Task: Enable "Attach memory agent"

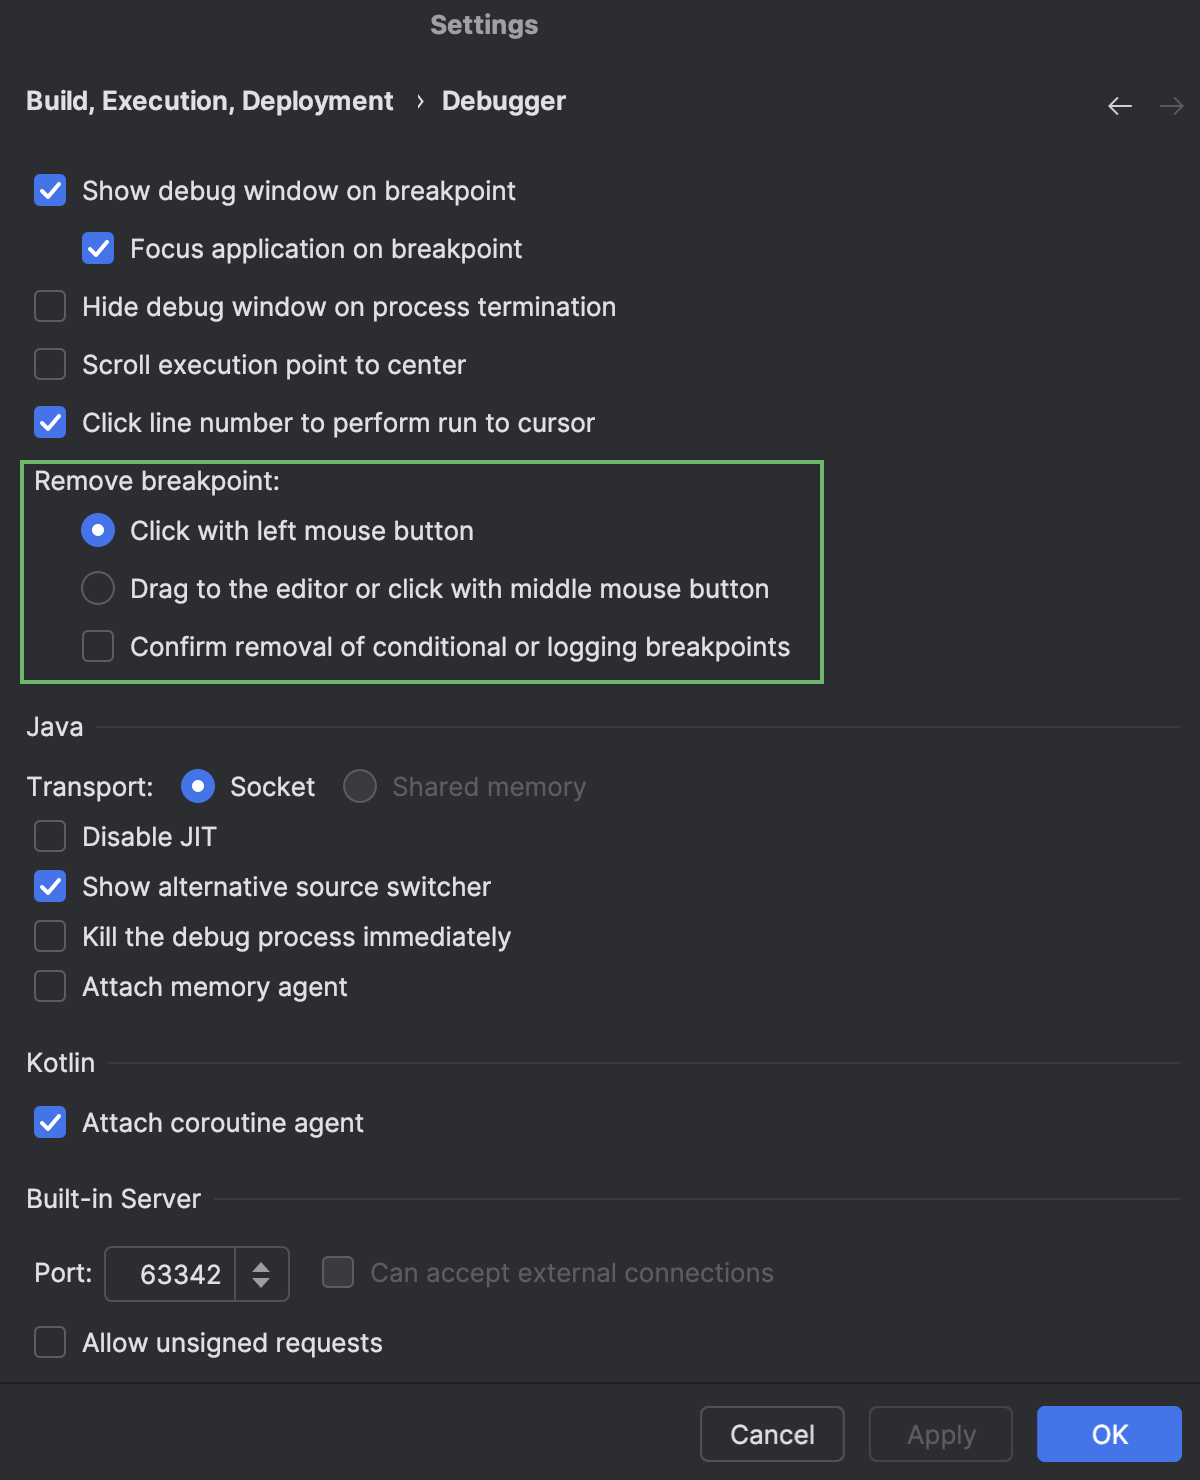Action: tap(50, 986)
